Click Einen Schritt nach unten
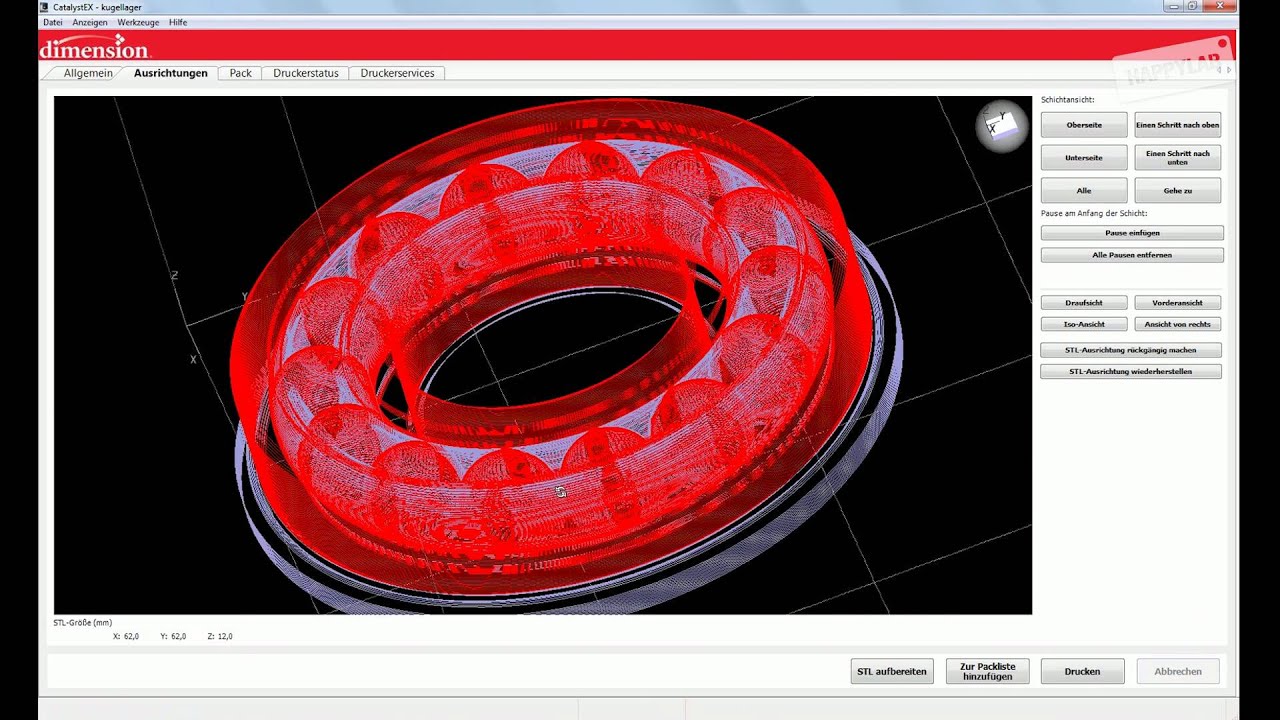 (1177, 158)
